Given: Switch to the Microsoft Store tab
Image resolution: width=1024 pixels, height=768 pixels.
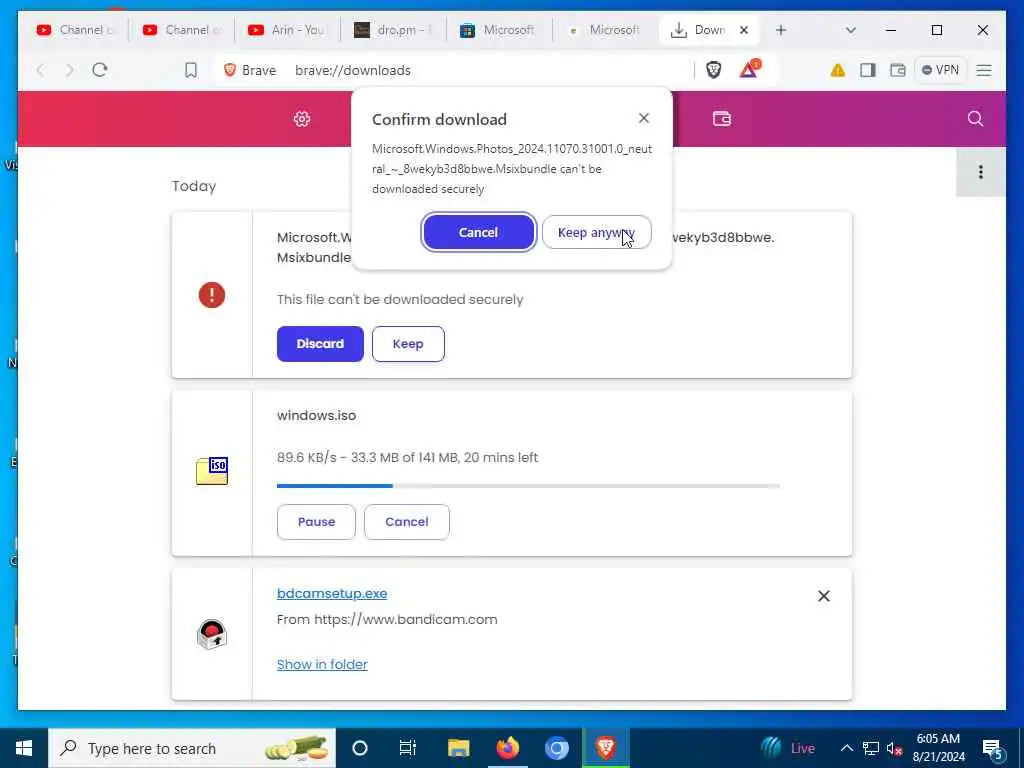Looking at the screenshot, I should coord(499,30).
